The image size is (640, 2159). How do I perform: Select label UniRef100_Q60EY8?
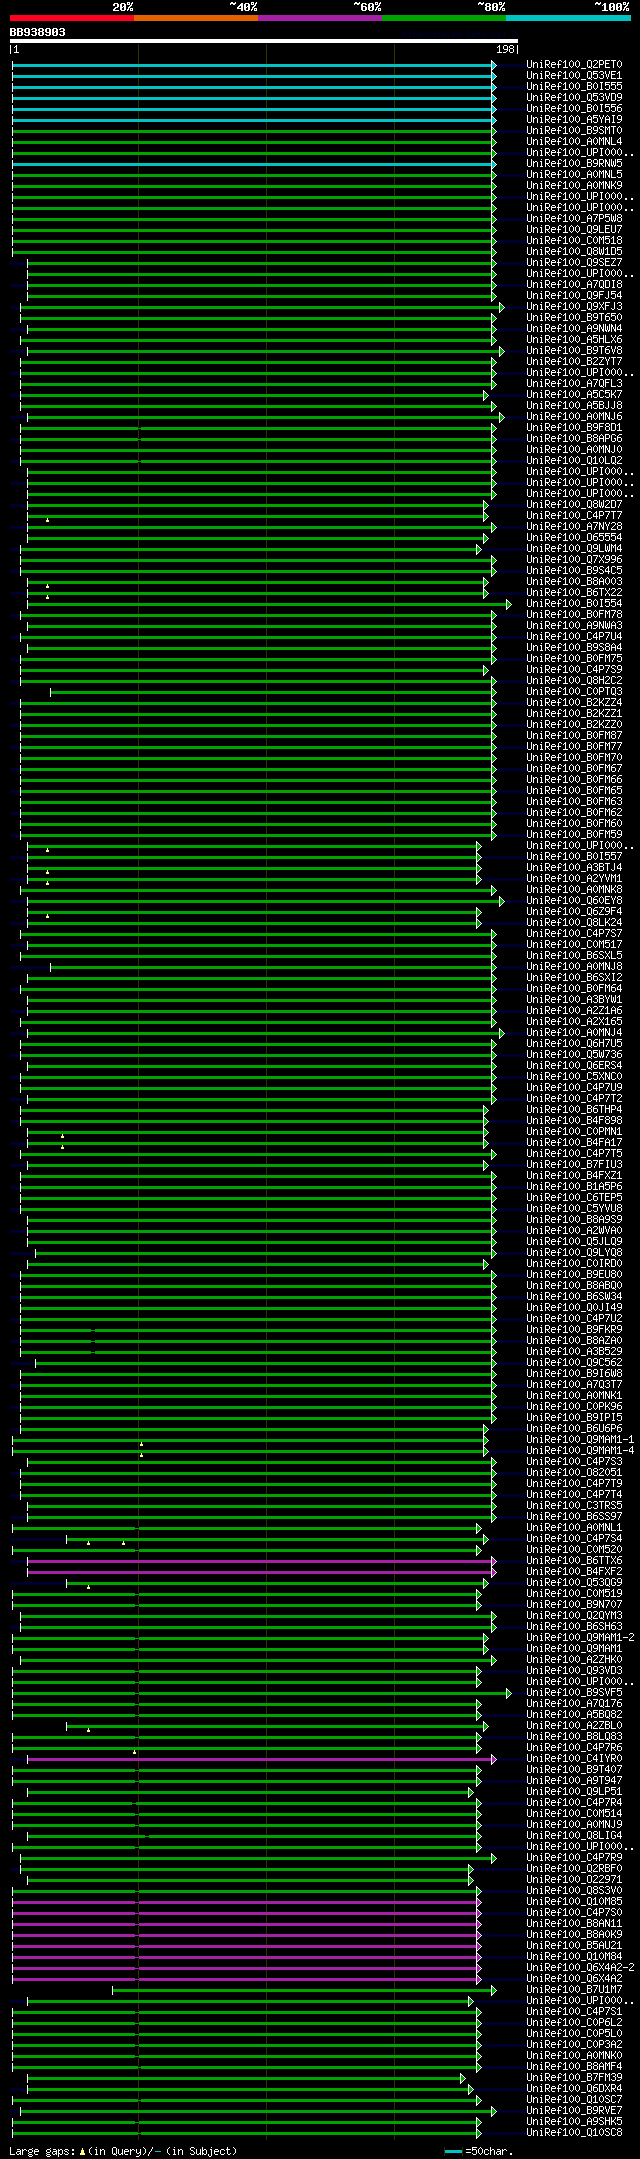[574, 901]
